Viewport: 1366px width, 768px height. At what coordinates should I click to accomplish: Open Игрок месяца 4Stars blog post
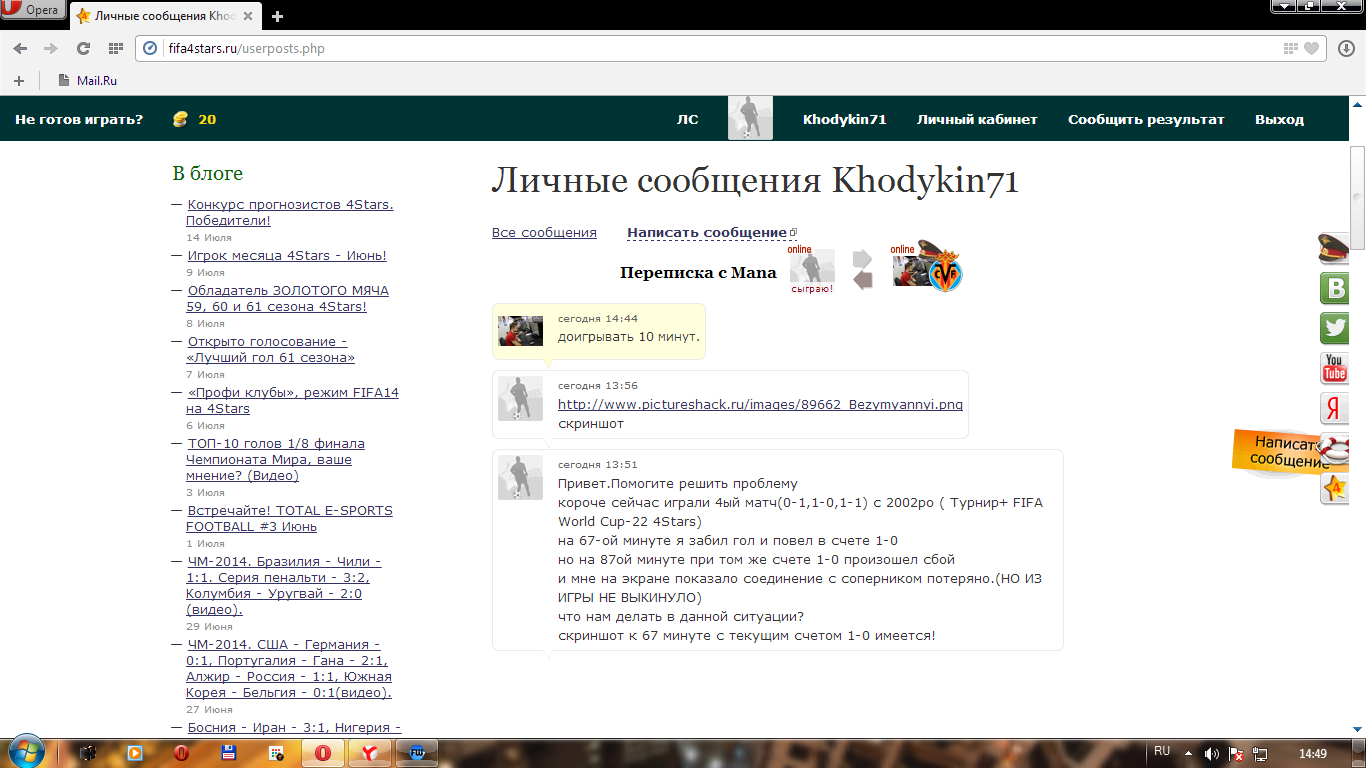[286, 256]
